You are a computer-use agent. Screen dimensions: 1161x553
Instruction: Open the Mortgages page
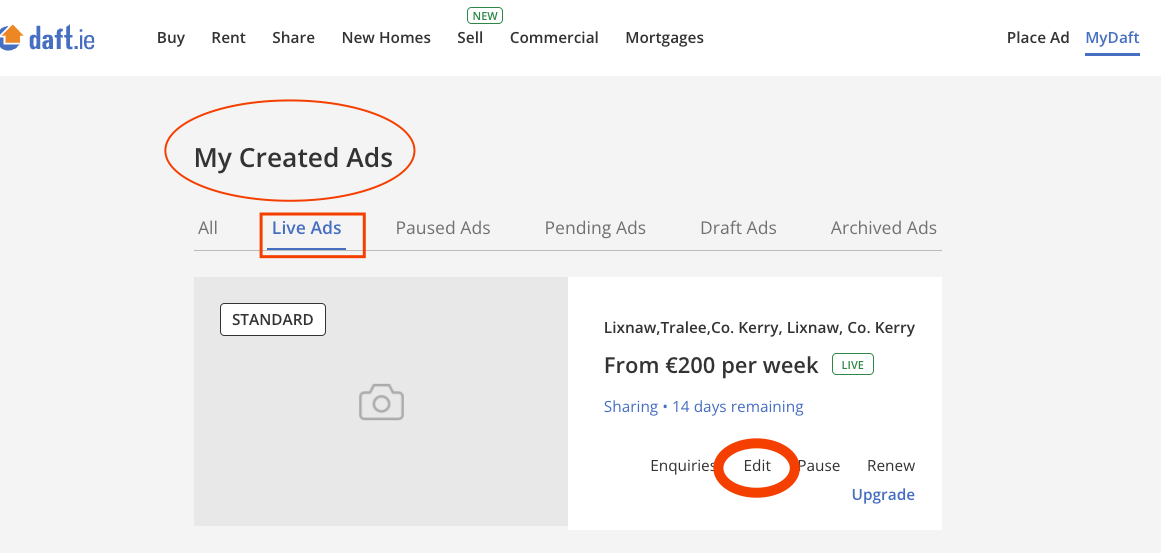664,38
